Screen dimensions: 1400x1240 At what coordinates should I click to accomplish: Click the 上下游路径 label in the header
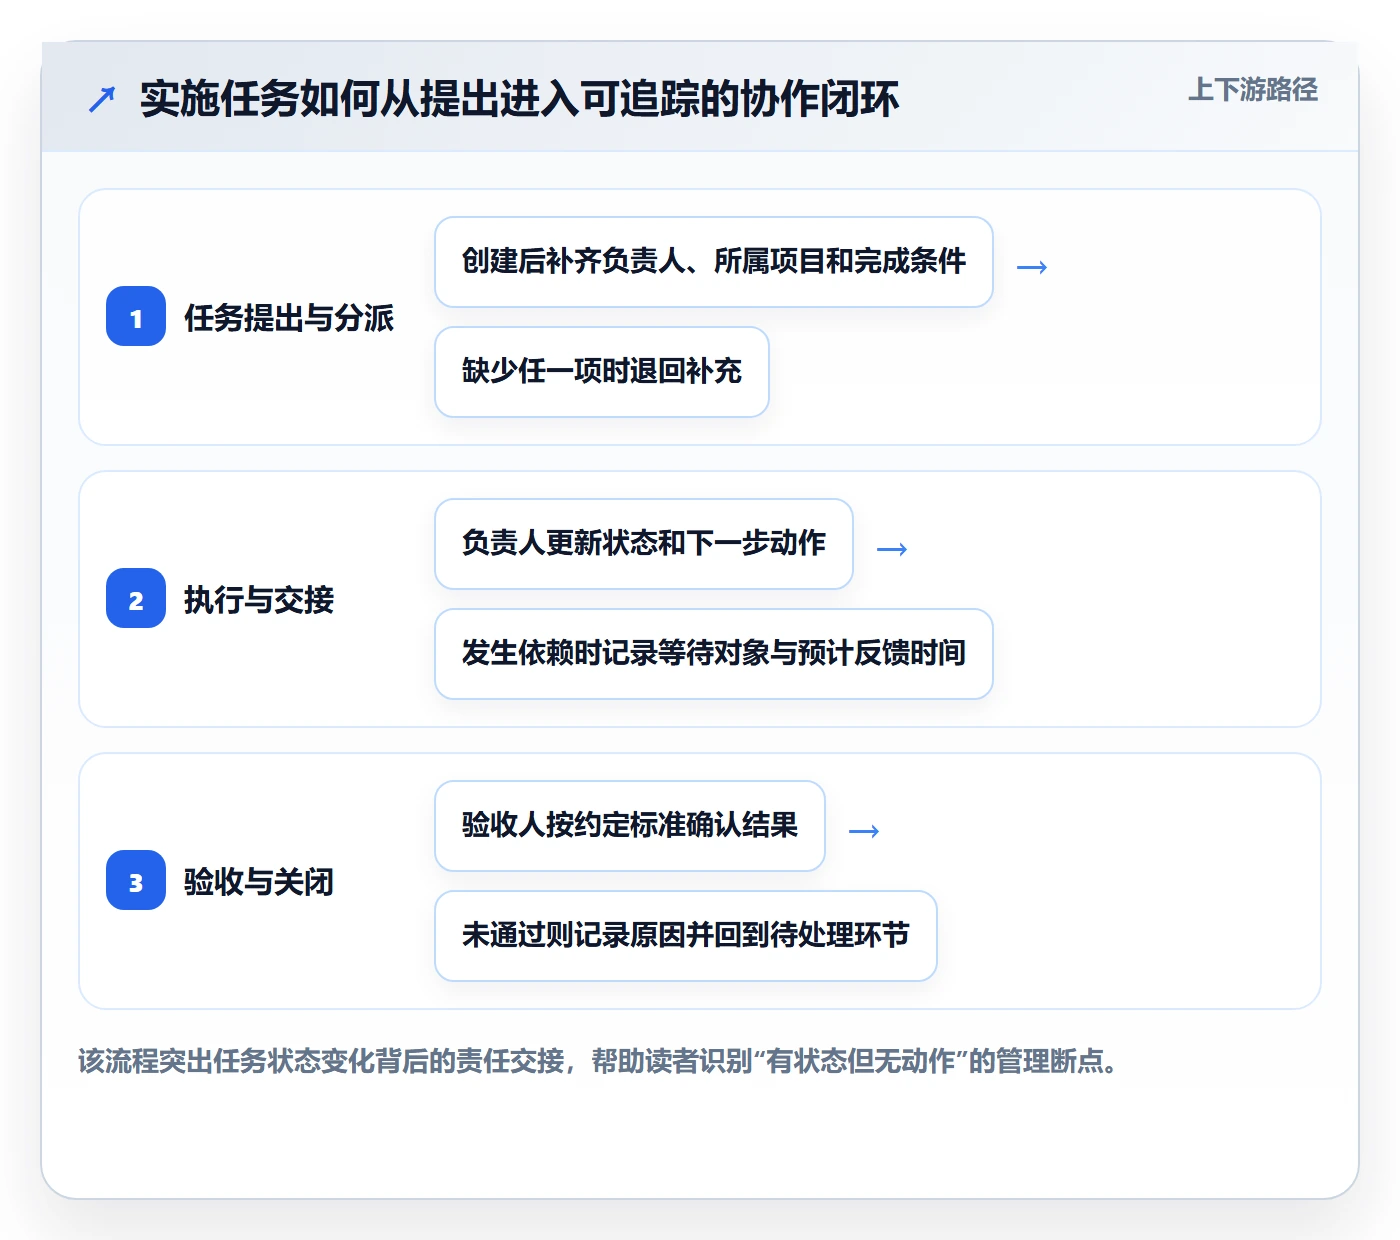click(1253, 90)
